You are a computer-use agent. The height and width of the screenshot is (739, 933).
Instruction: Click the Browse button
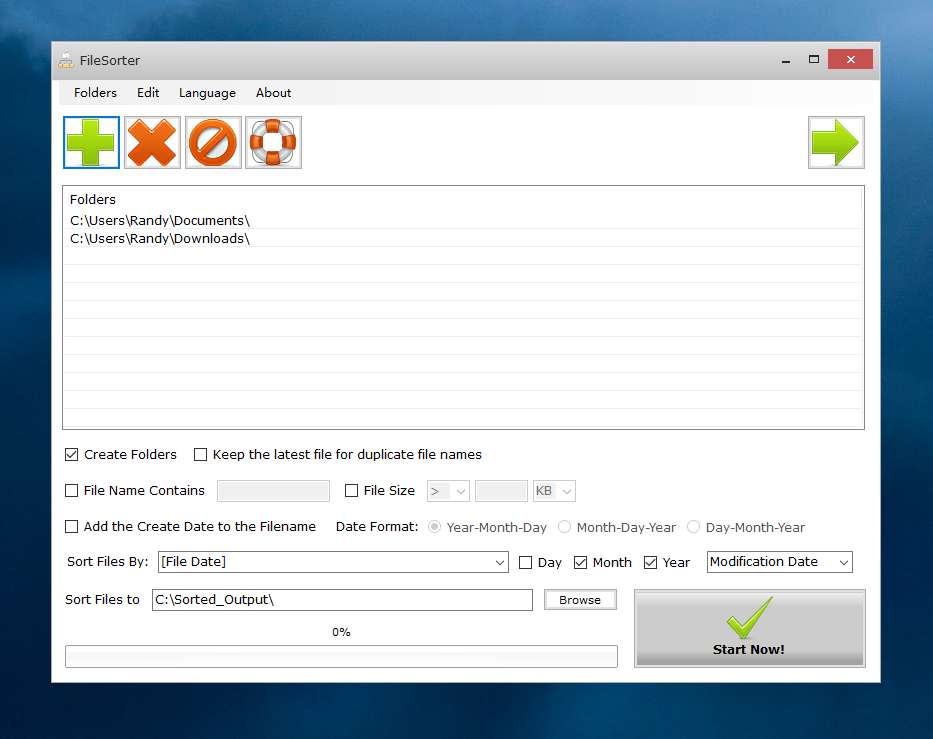[580, 600]
